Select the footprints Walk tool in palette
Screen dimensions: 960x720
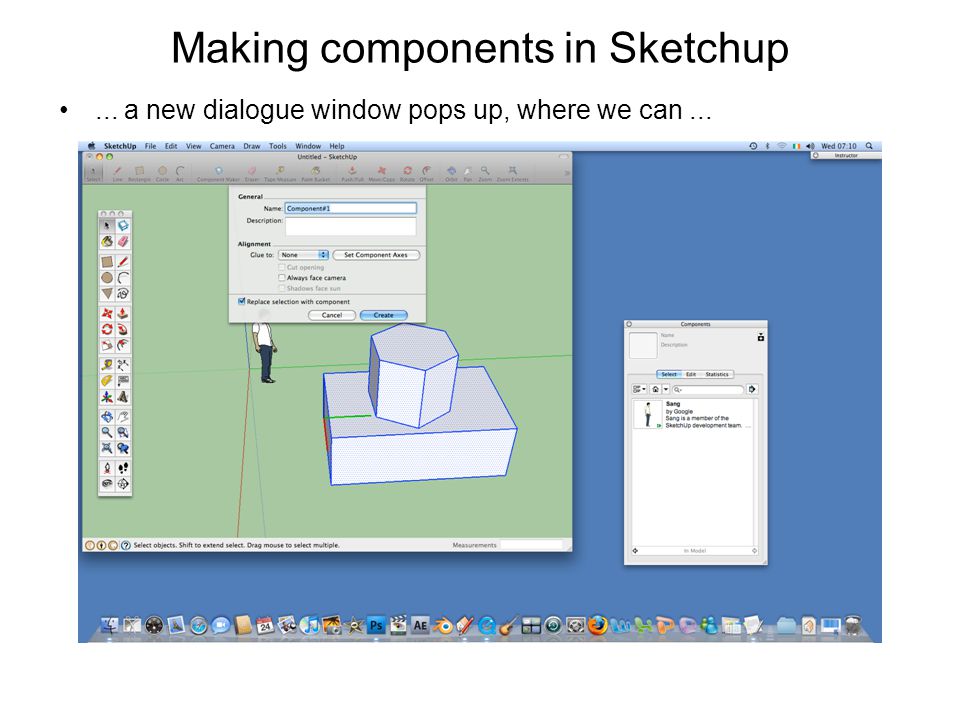(123, 468)
